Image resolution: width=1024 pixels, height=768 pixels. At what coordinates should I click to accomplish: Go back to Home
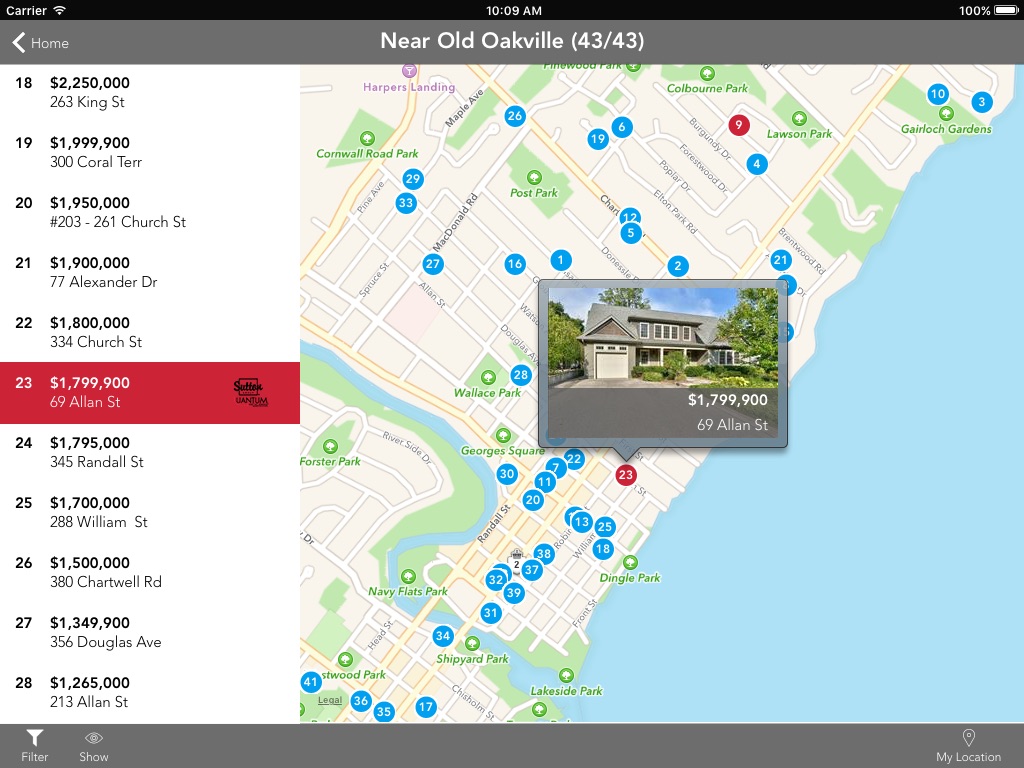[40, 43]
